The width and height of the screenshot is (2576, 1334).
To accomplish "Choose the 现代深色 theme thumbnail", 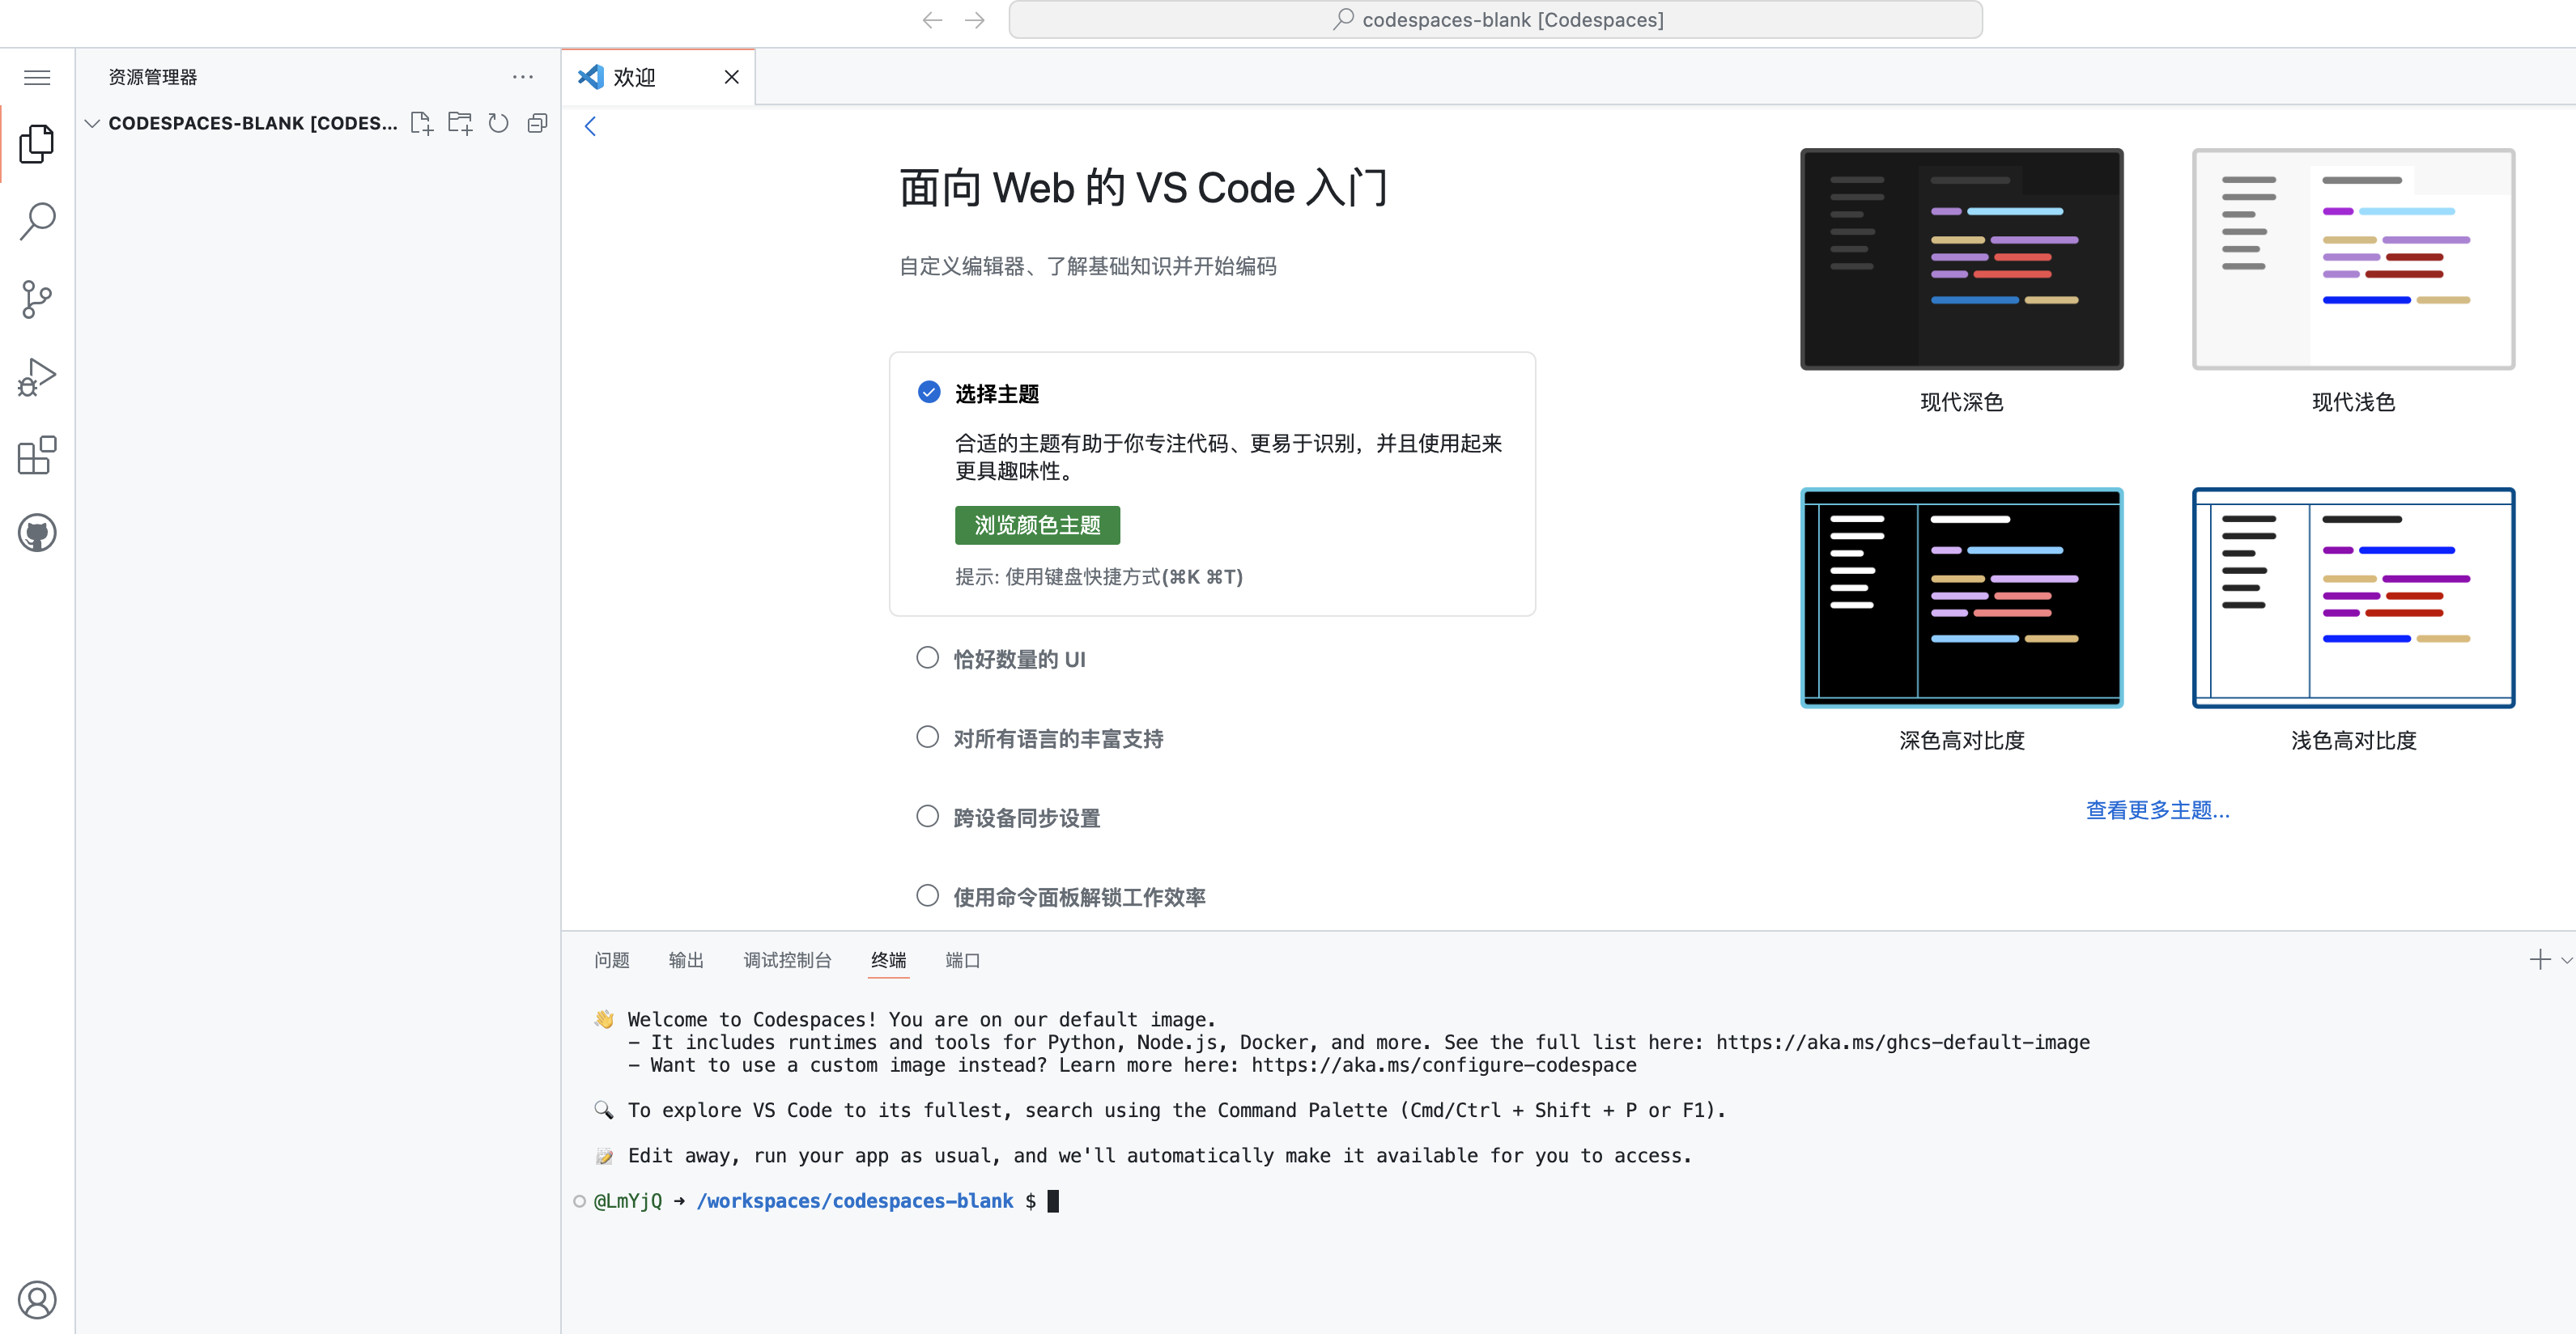I will (x=1960, y=259).
